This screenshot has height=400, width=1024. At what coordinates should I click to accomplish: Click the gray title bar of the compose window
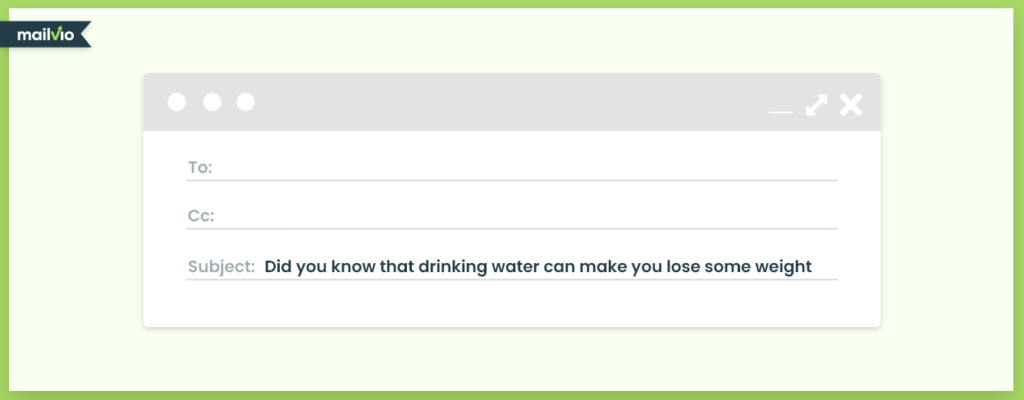pyautogui.click(x=512, y=102)
